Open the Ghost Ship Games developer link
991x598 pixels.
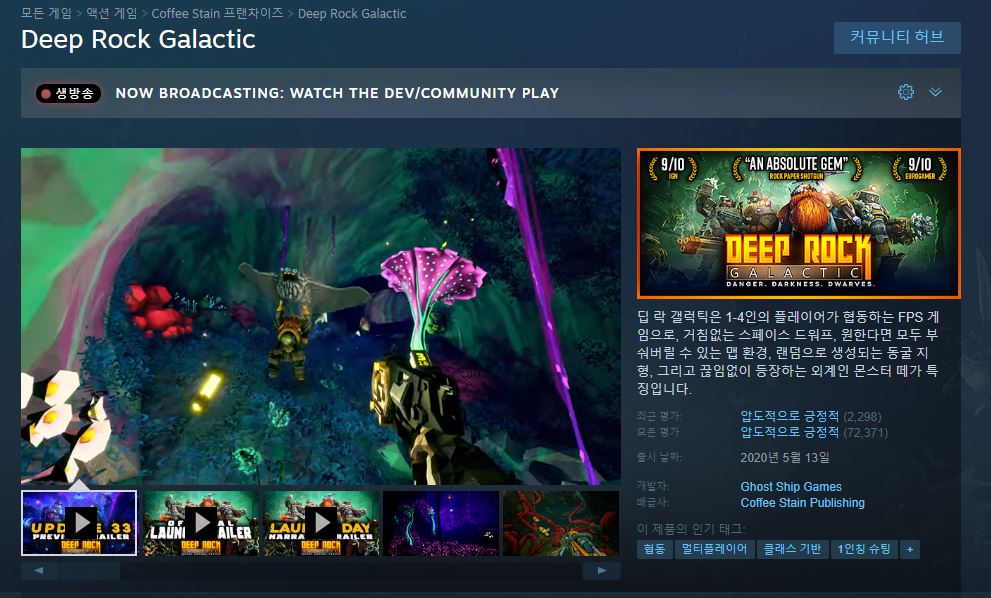790,487
